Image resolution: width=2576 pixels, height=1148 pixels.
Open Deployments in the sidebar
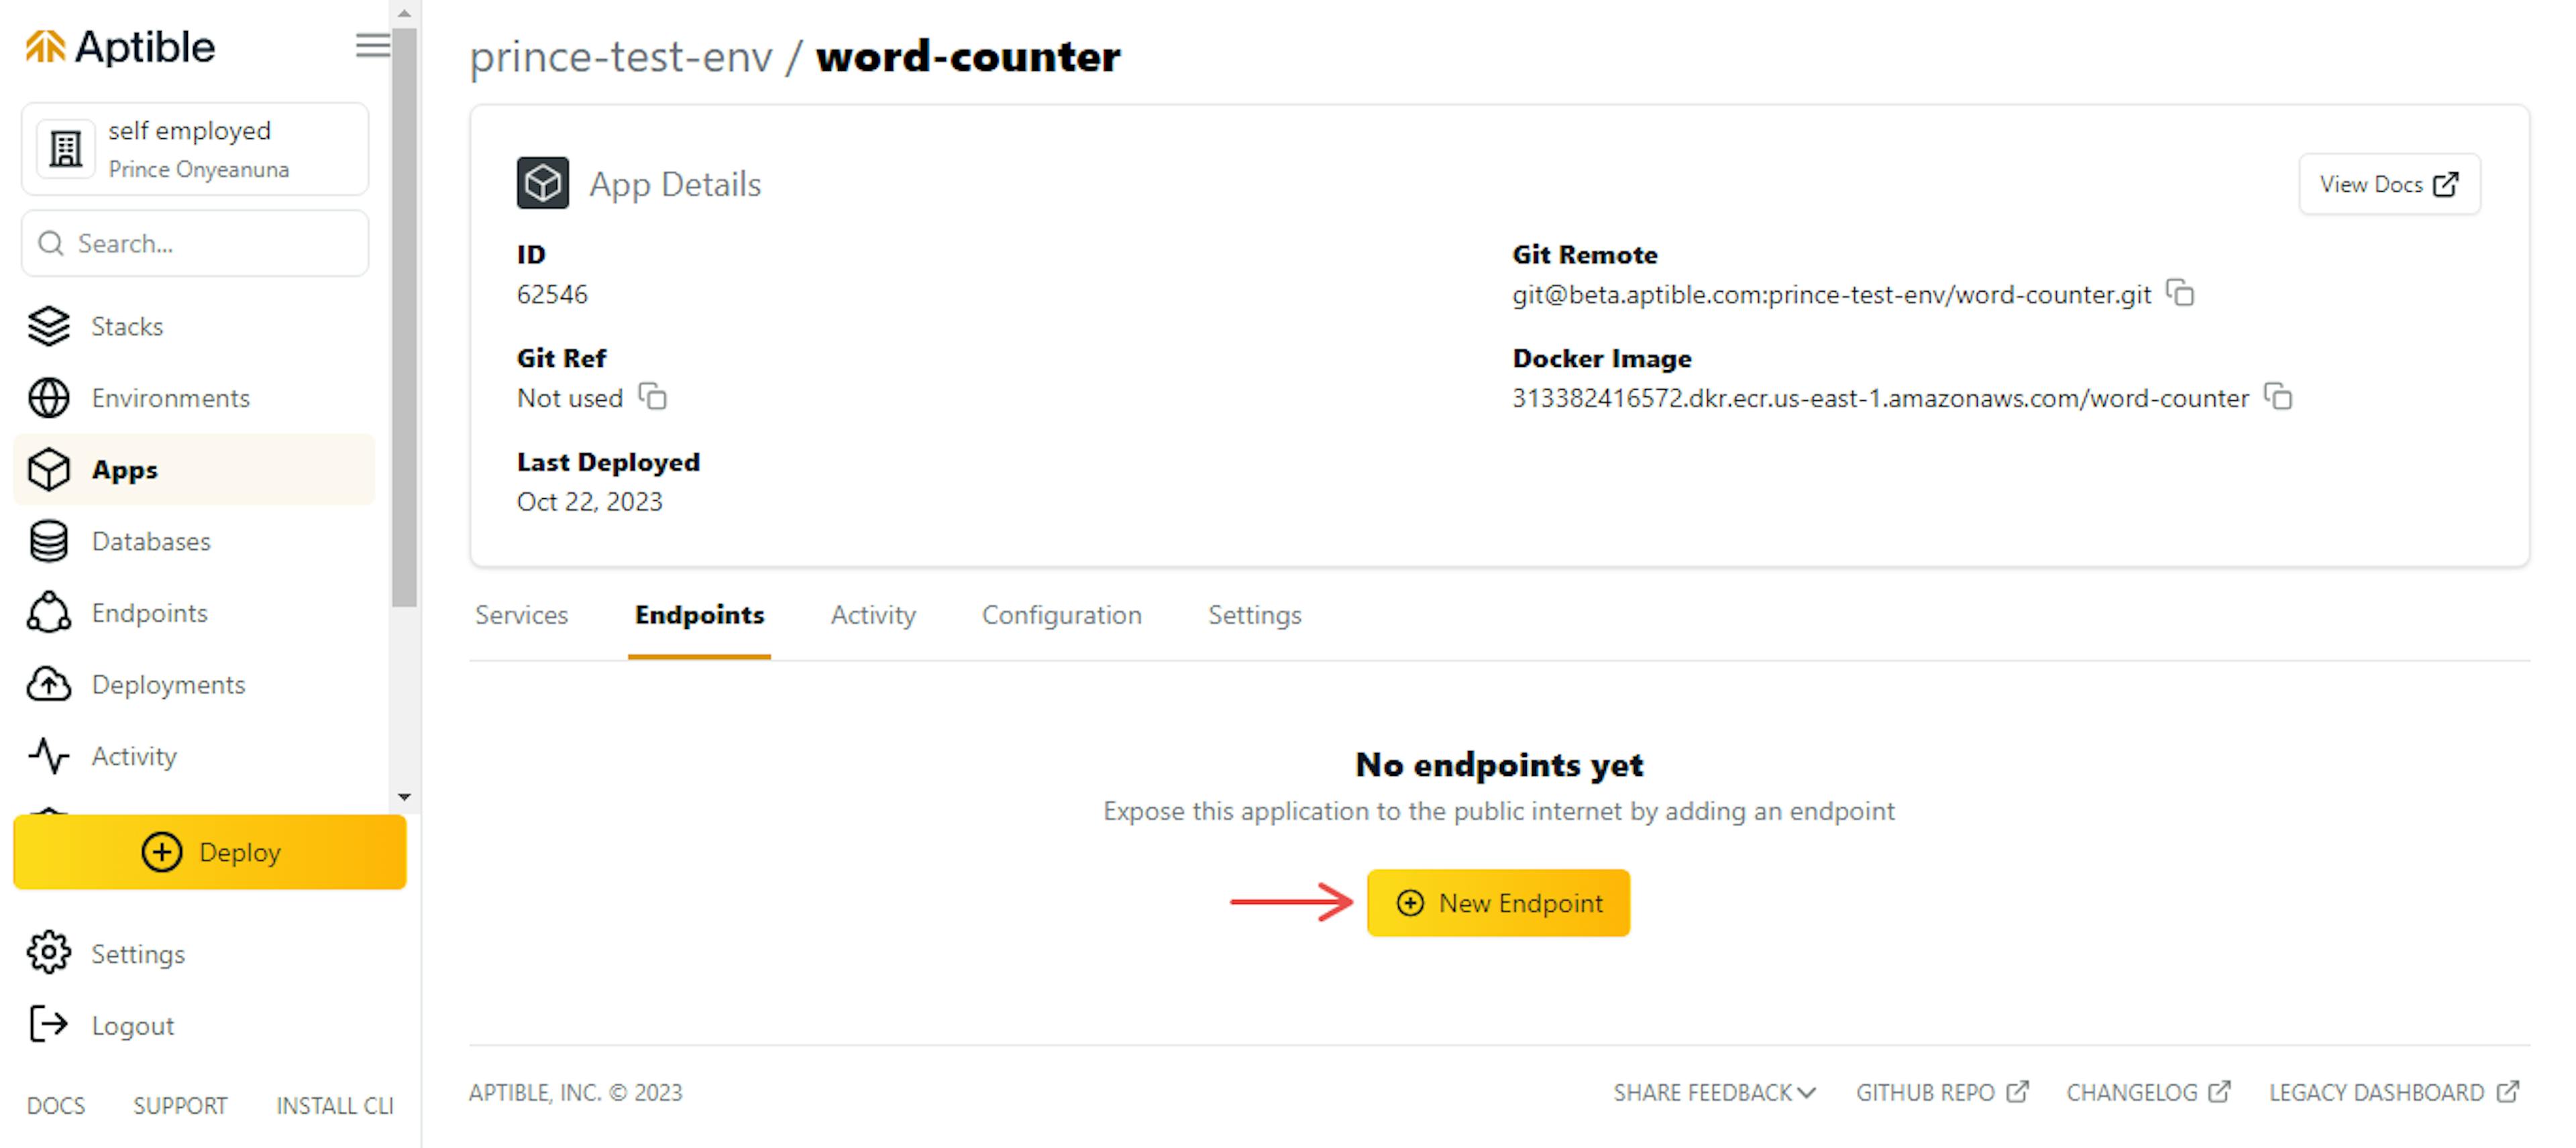click(x=168, y=684)
